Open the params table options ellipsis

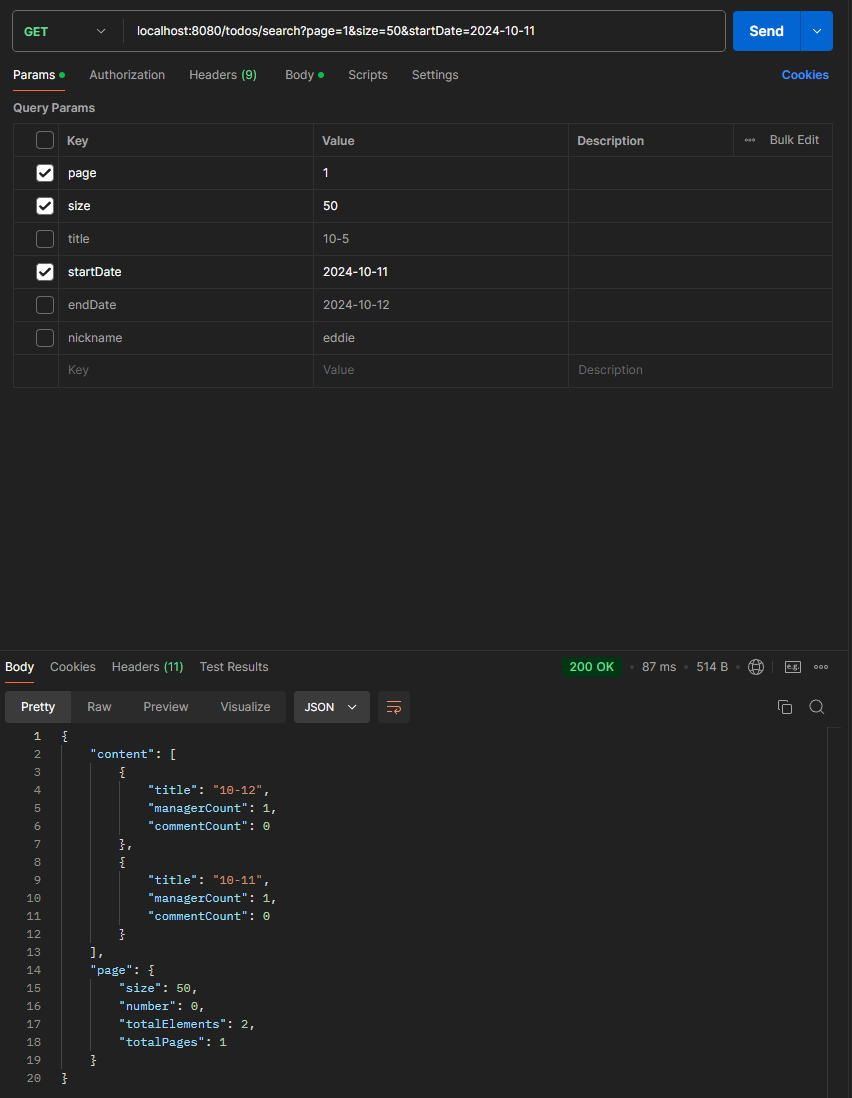[x=750, y=140]
